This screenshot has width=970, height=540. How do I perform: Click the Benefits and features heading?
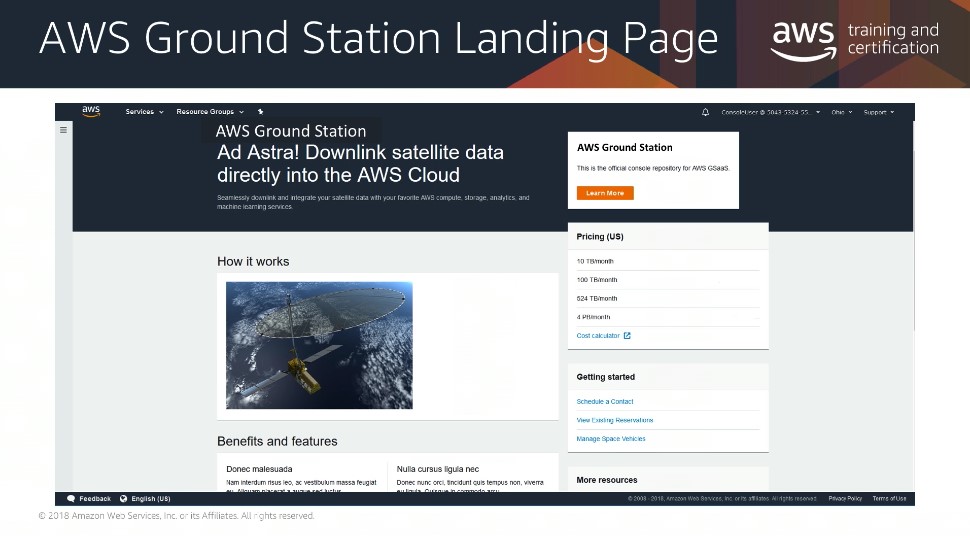click(277, 441)
